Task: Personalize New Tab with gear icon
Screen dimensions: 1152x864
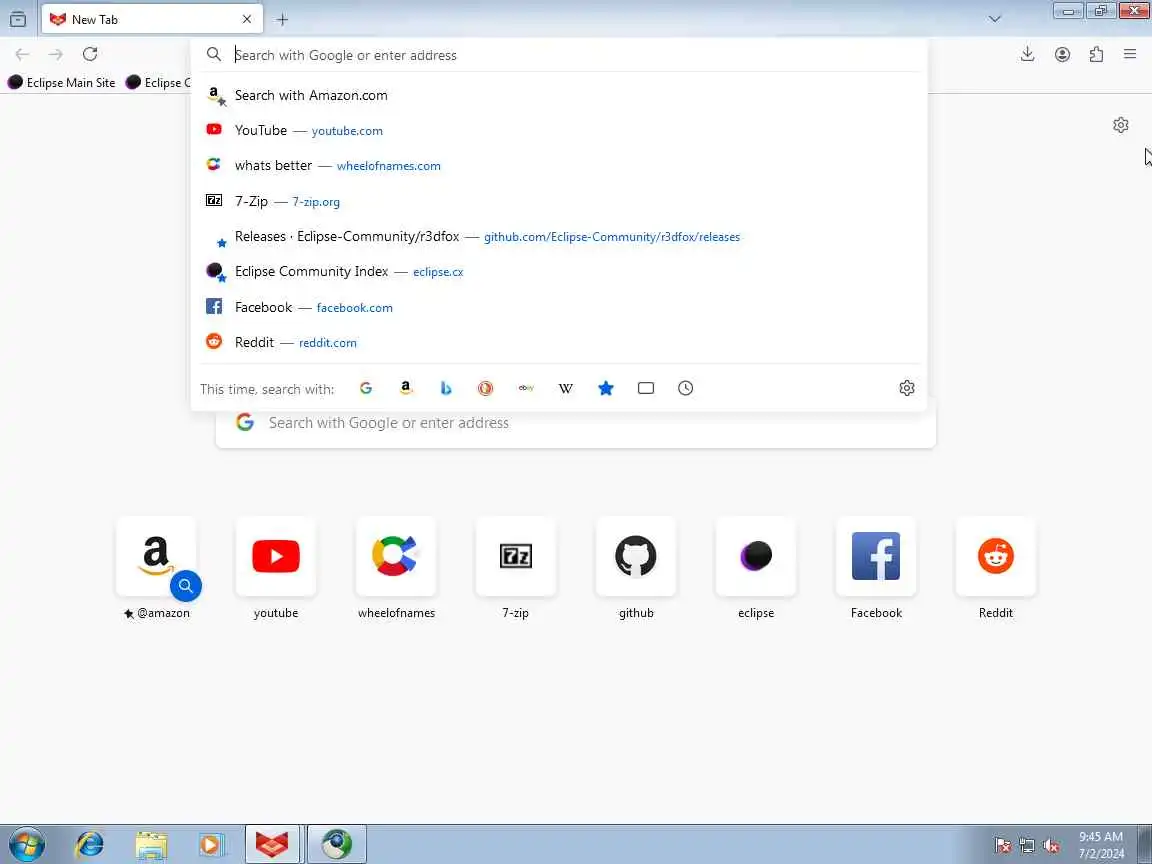Action: (x=1120, y=125)
